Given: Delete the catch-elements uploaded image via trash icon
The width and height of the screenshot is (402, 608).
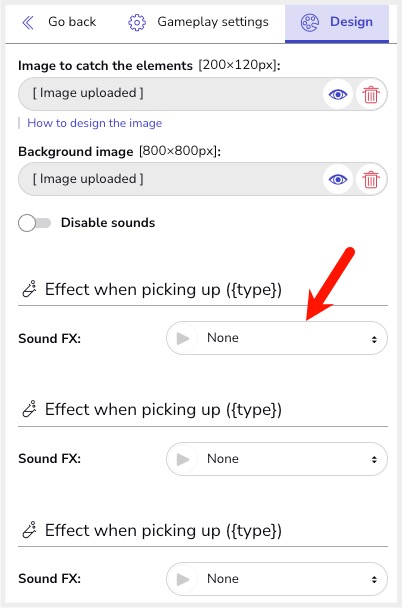Looking at the screenshot, I should pyautogui.click(x=371, y=94).
